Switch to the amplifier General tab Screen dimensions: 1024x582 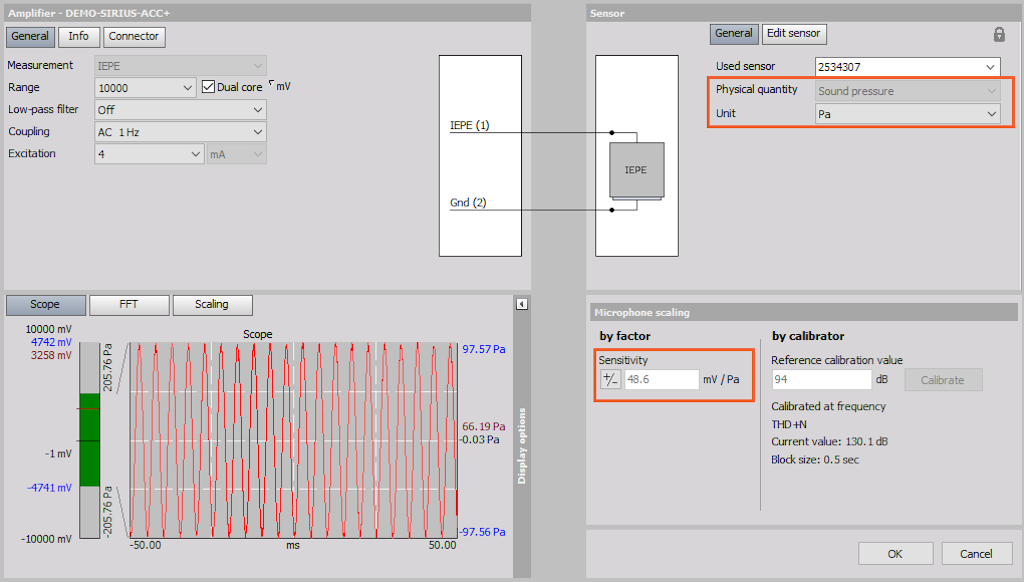point(30,37)
